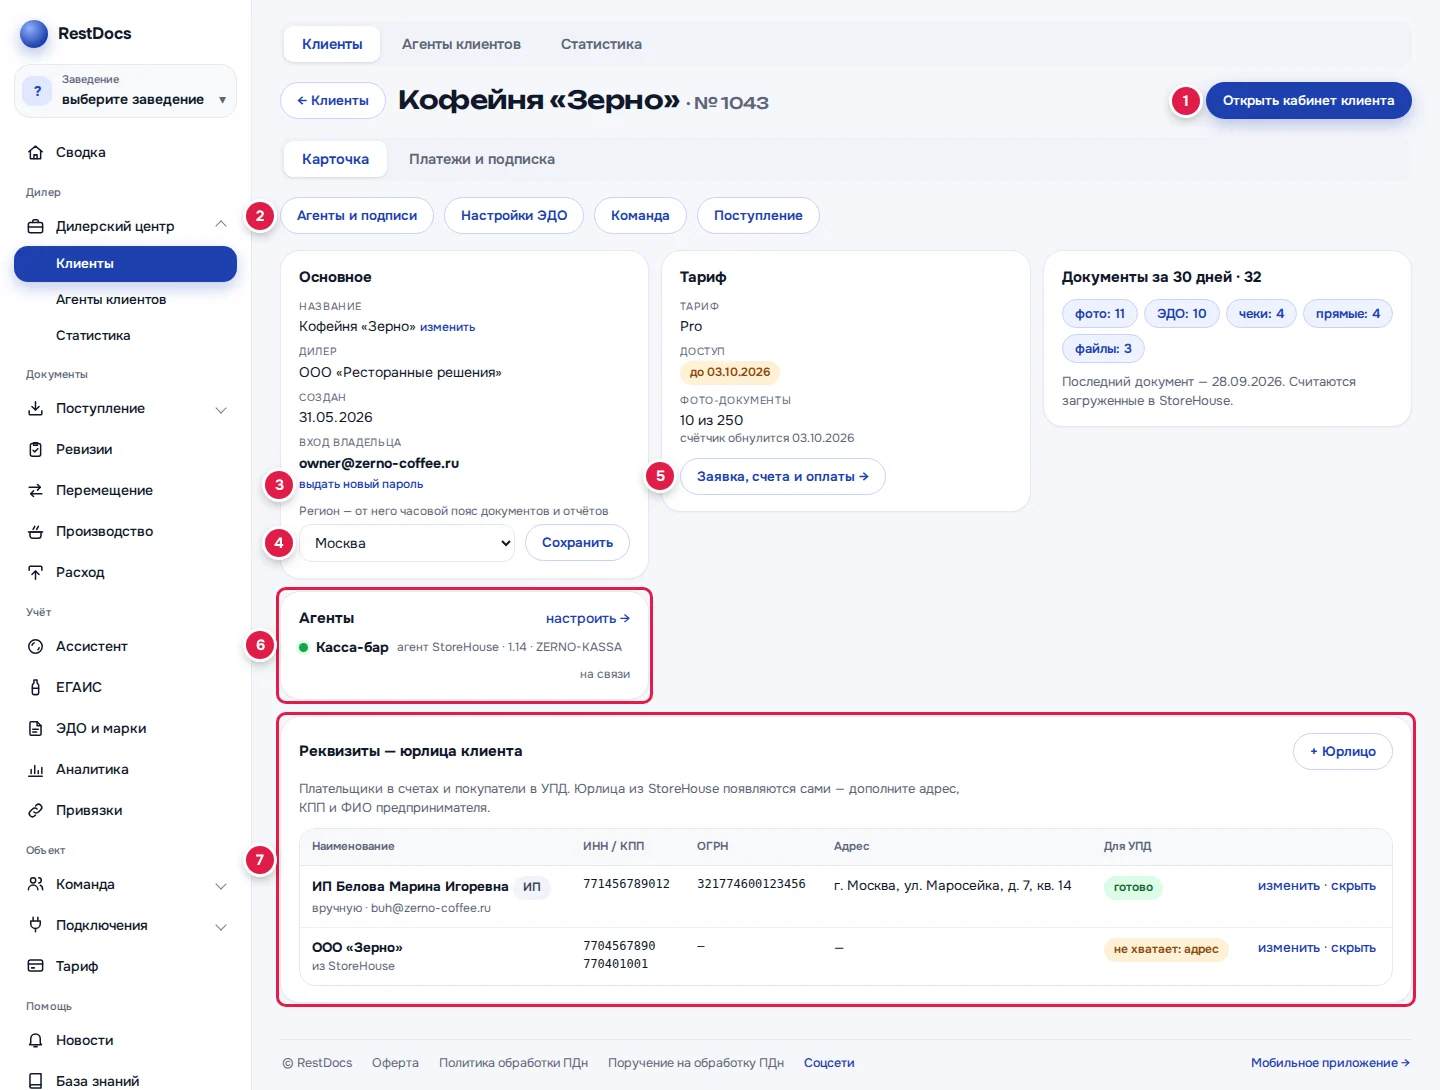Click the не хватает: адрес badge
This screenshot has height=1090, width=1440.
(1166, 949)
